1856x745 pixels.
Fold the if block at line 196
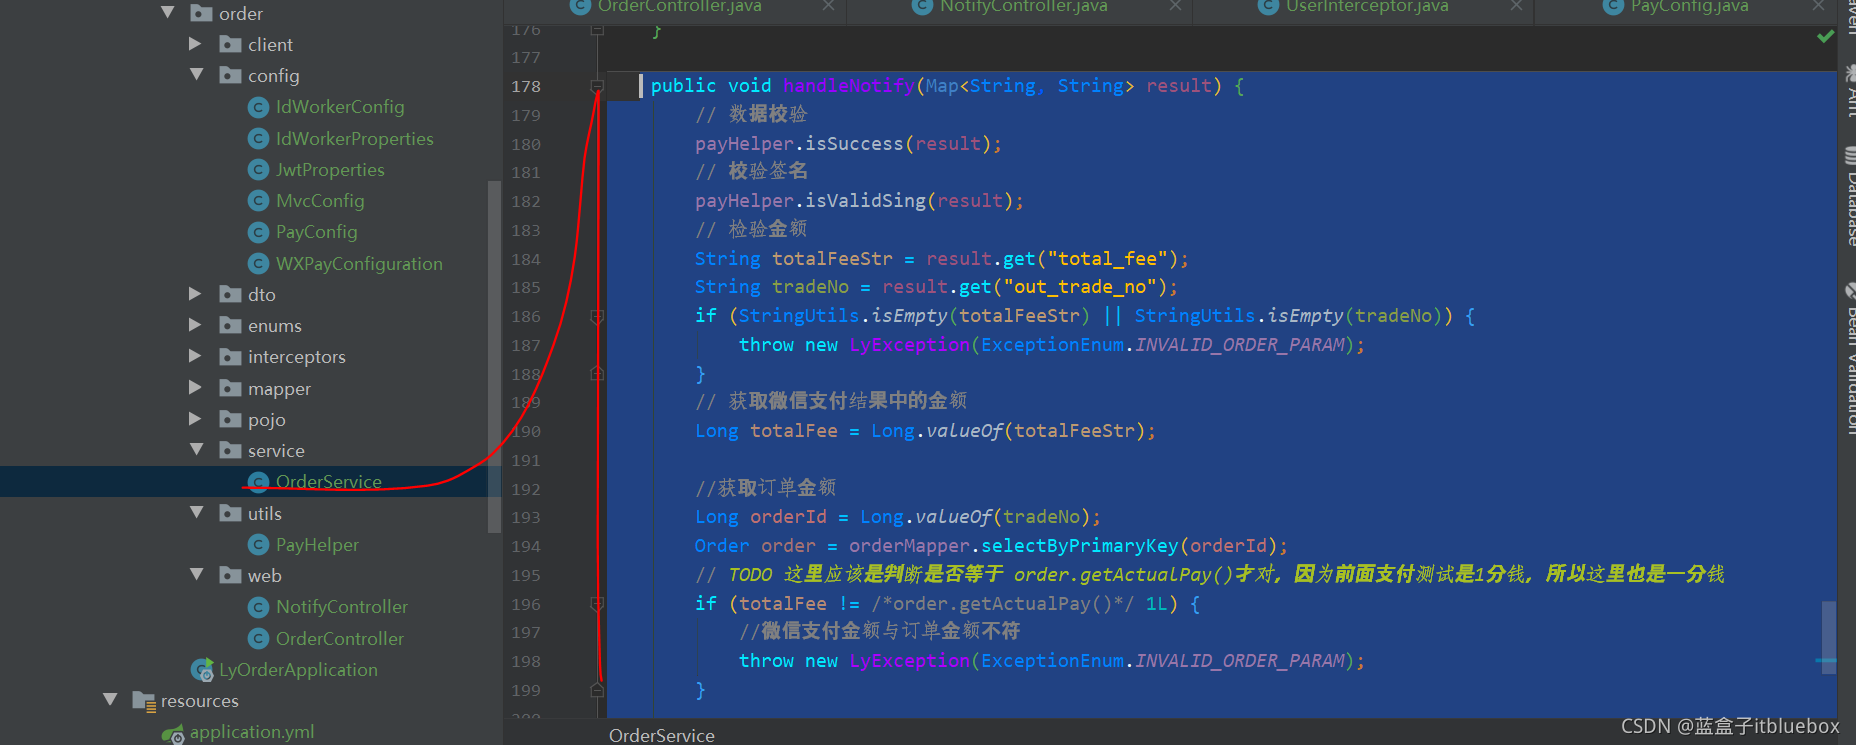pos(597,604)
